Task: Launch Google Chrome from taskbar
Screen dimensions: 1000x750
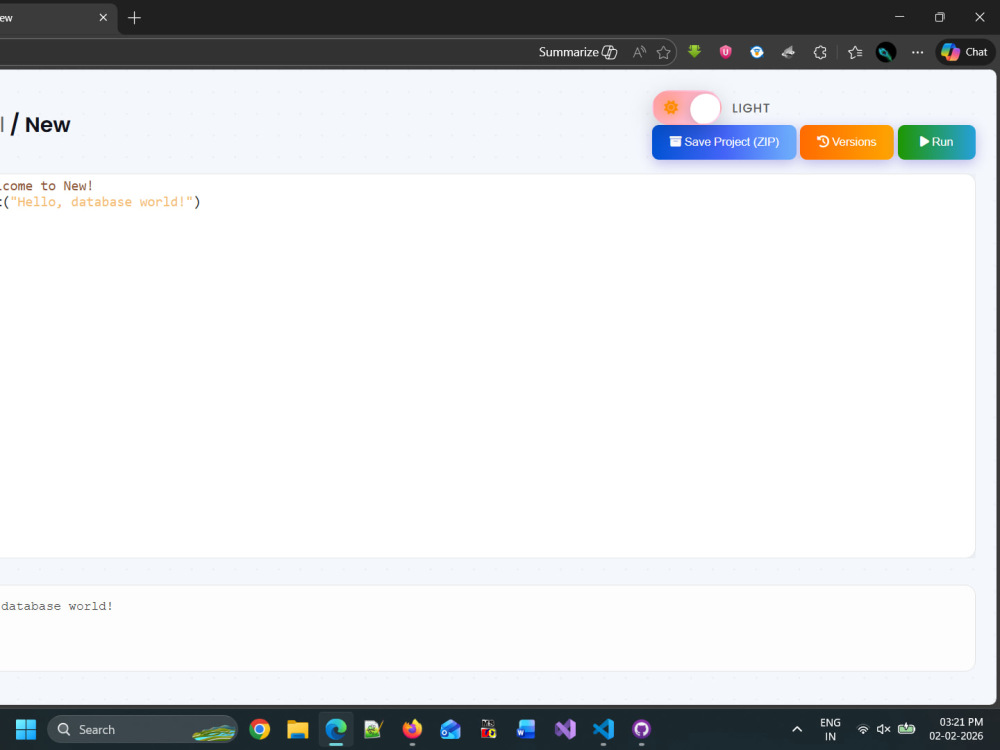Action: 260,729
